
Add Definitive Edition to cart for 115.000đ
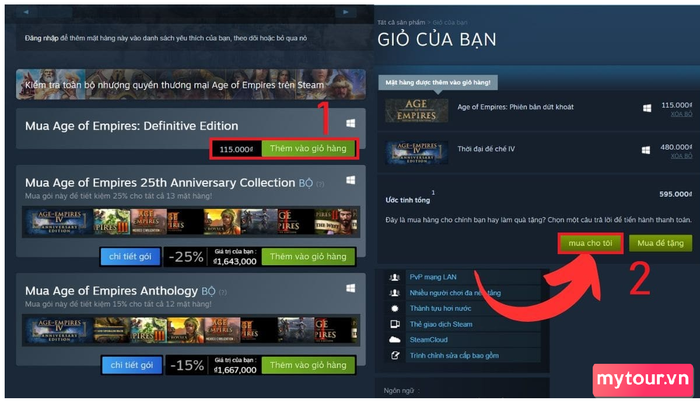[308, 149]
